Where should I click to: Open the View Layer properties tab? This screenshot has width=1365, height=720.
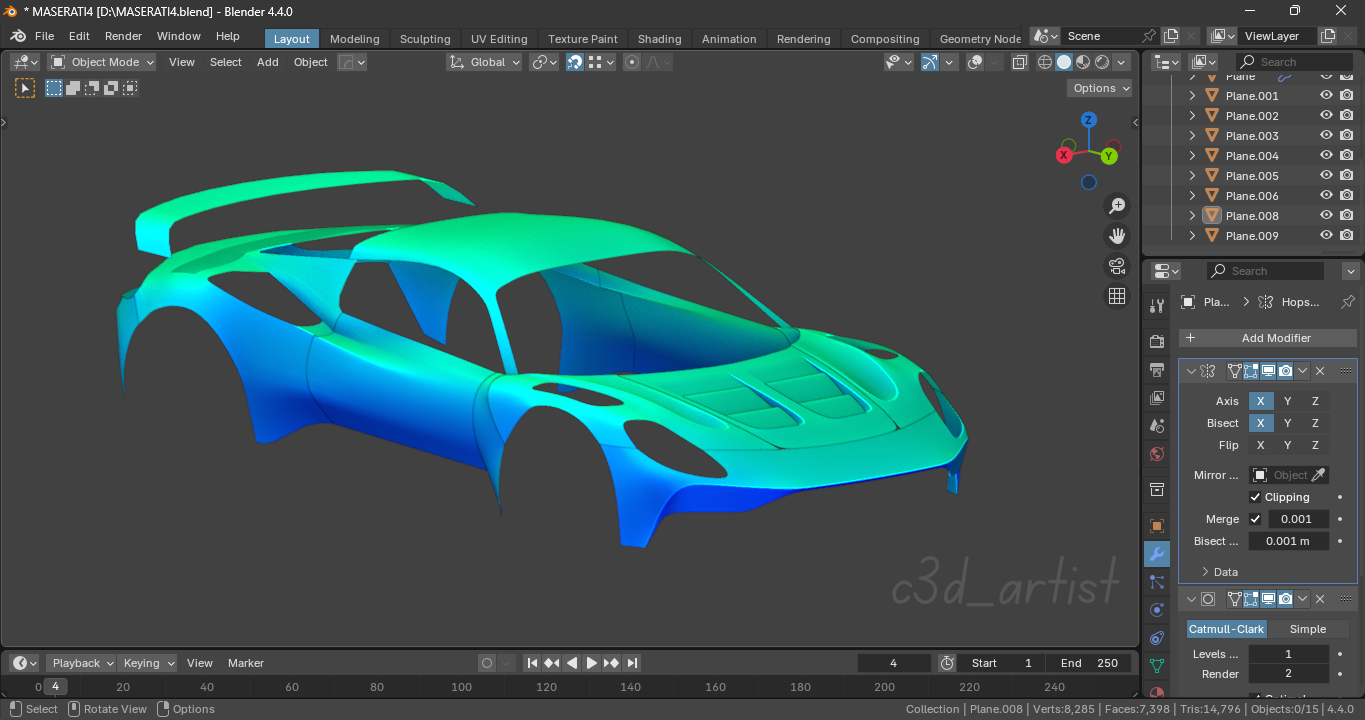pyautogui.click(x=1157, y=397)
